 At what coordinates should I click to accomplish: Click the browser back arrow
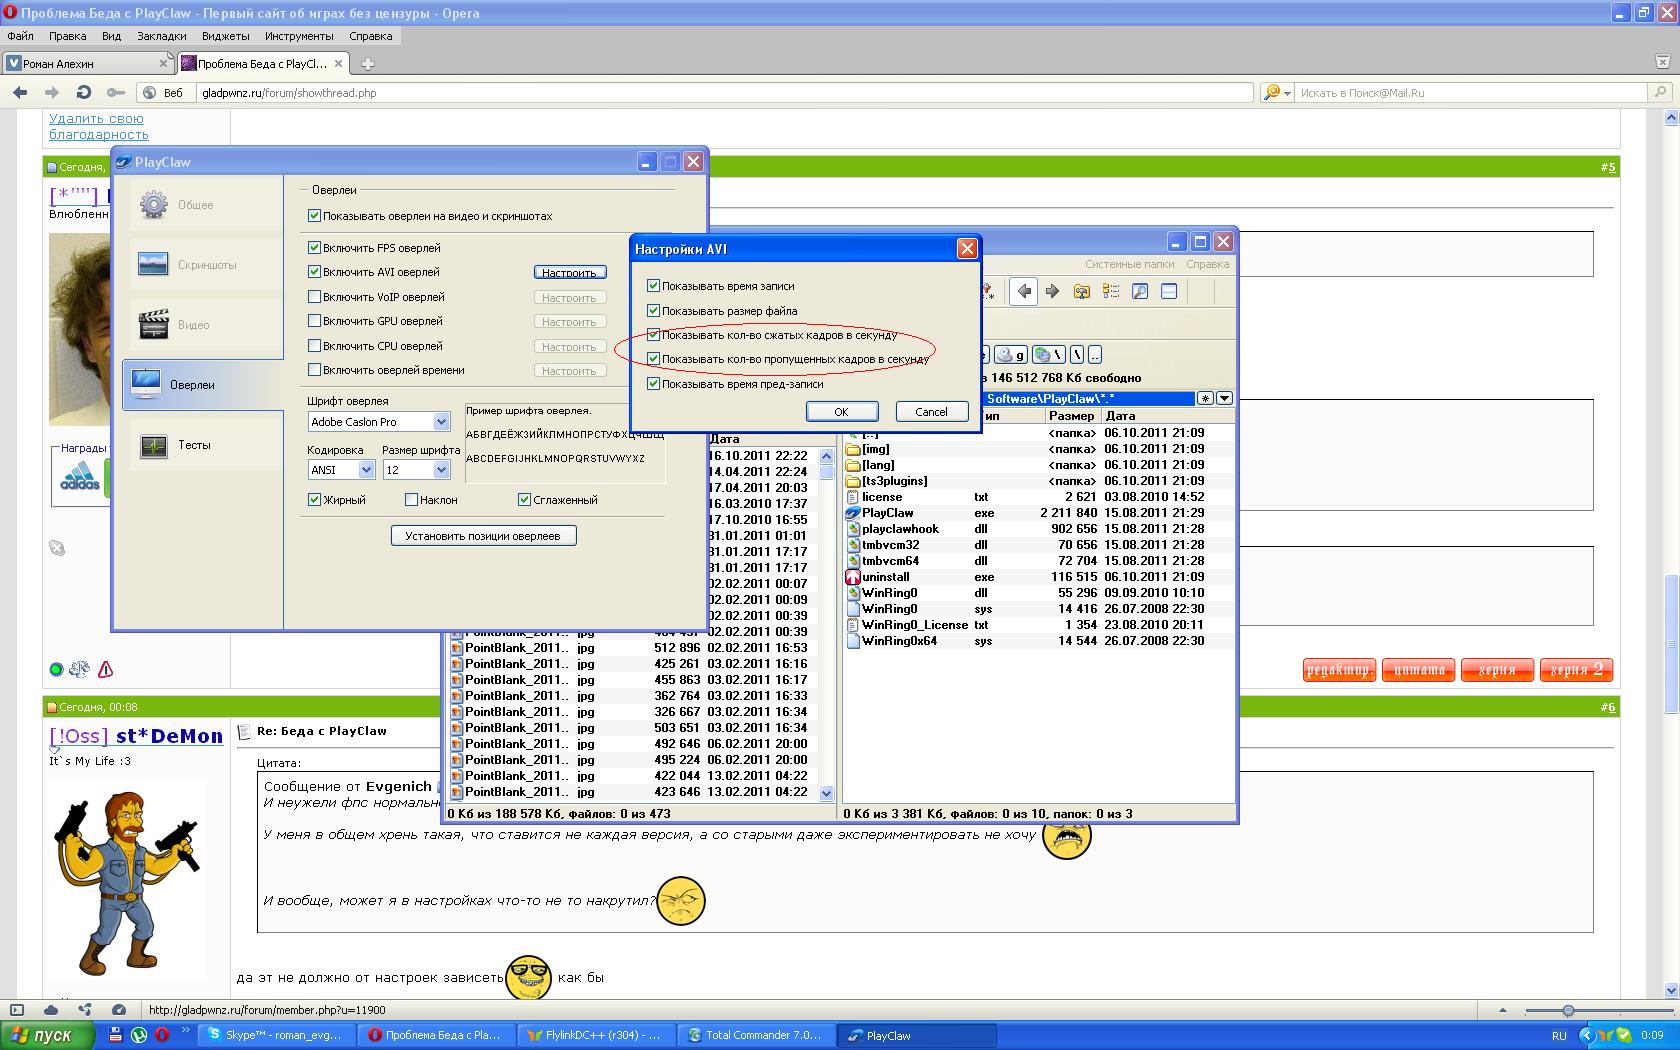pyautogui.click(x=20, y=93)
